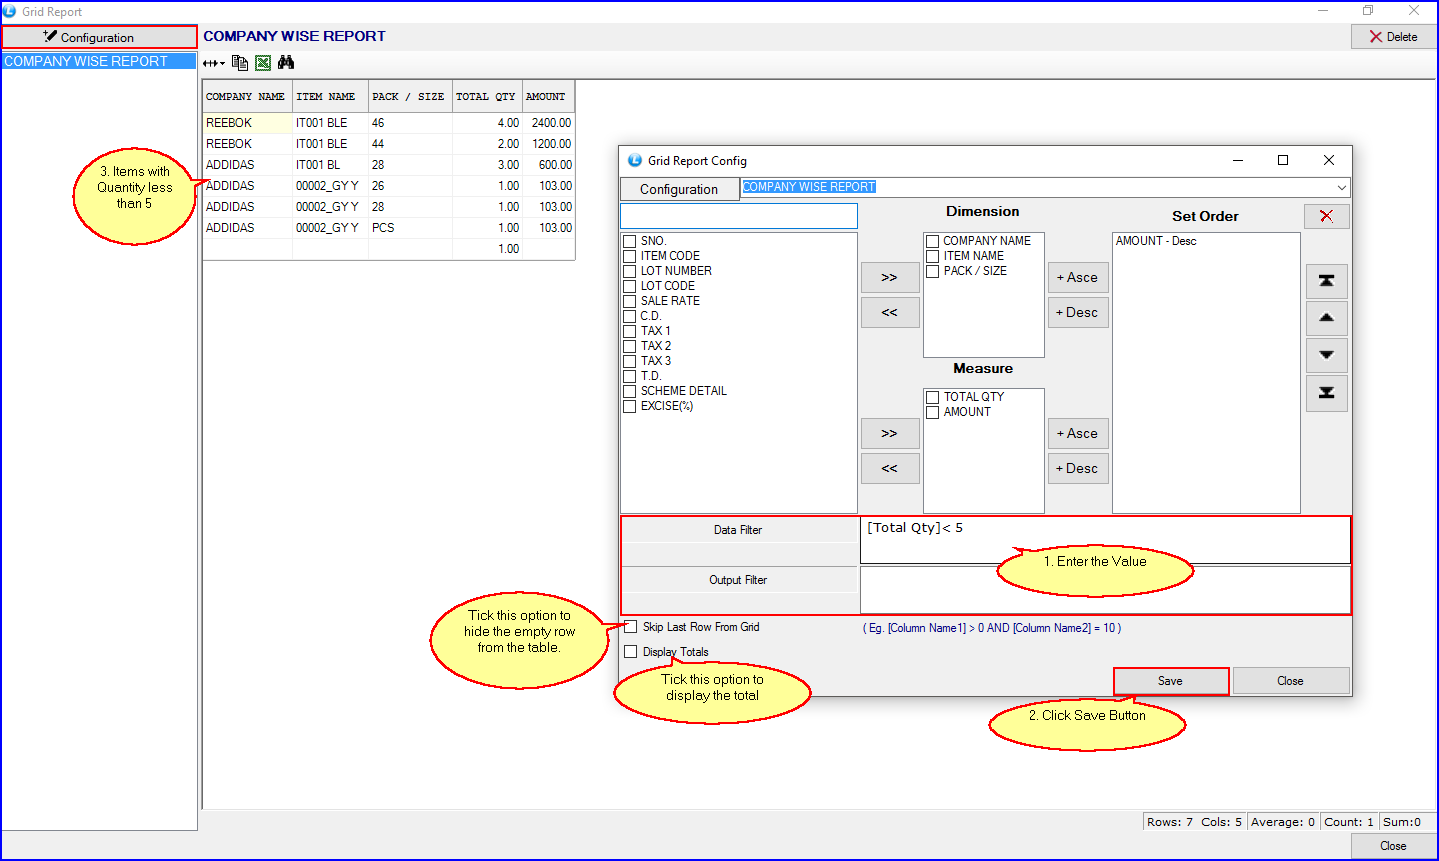Image resolution: width=1439 pixels, height=861 pixels.
Task: Move selected order item to bottom
Action: [x=1326, y=393]
